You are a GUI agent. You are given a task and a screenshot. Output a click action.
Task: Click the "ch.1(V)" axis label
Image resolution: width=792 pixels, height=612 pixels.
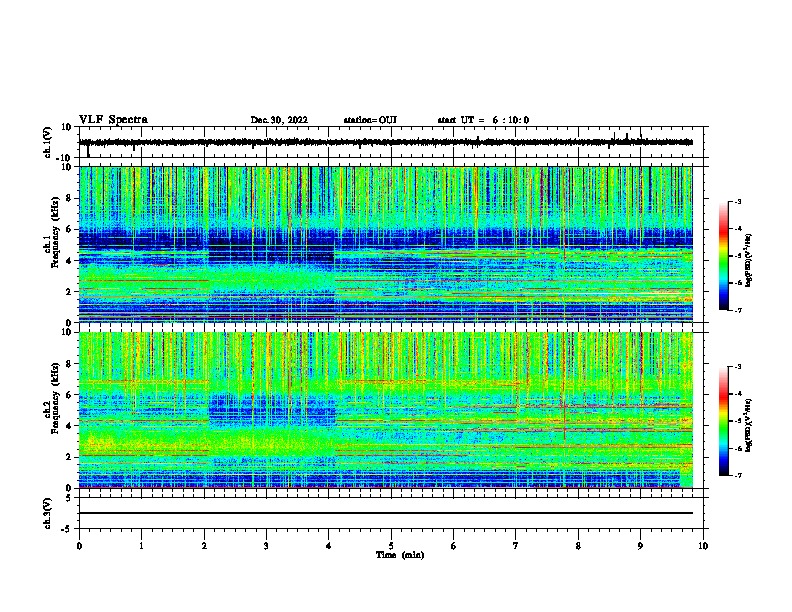[48, 142]
